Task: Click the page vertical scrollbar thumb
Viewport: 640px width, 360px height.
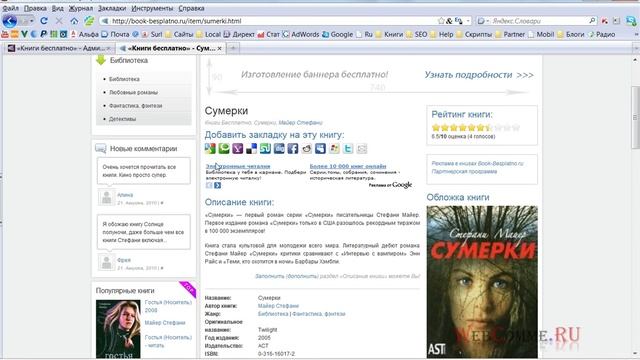Action: [x=636, y=118]
